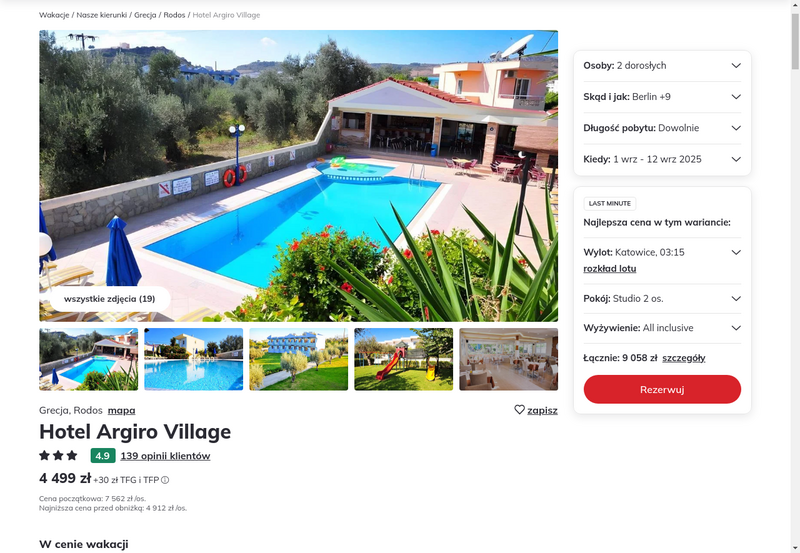Open the Długość pobytu dropdown
Screen dimensions: 800x553
point(662,128)
